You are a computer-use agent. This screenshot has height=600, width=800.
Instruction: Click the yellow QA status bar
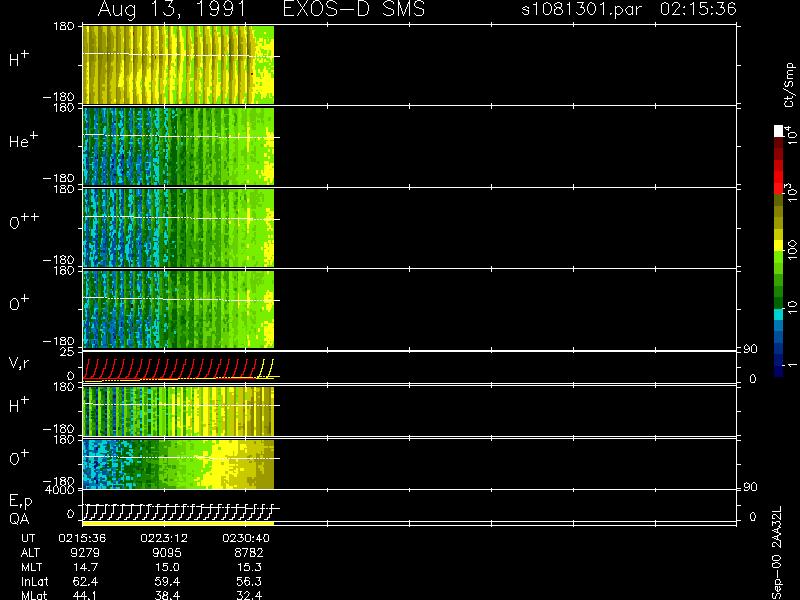[x=178, y=523]
